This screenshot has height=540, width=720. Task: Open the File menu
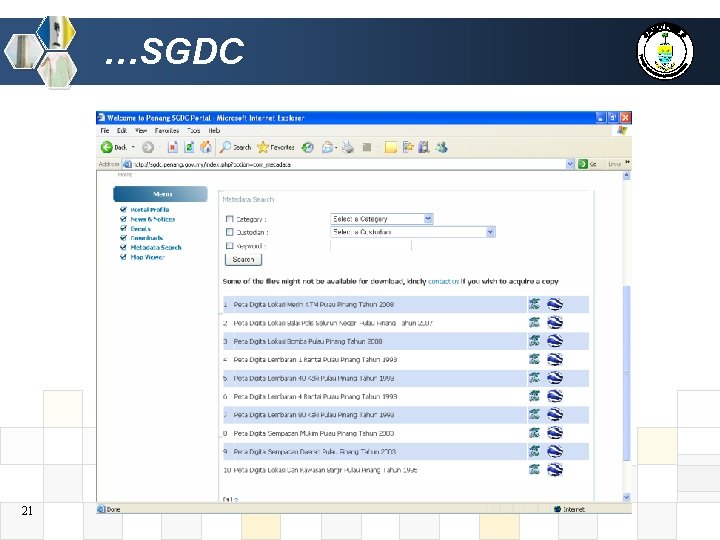point(105,130)
